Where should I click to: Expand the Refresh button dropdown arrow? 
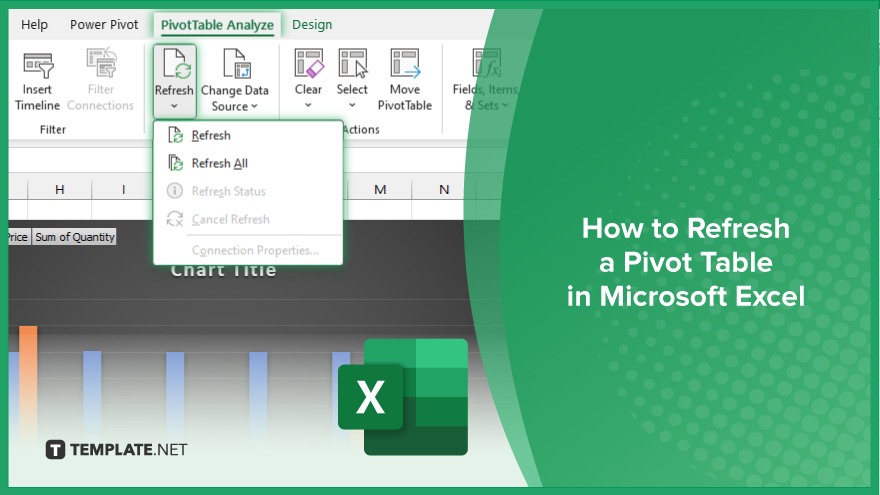coord(174,106)
